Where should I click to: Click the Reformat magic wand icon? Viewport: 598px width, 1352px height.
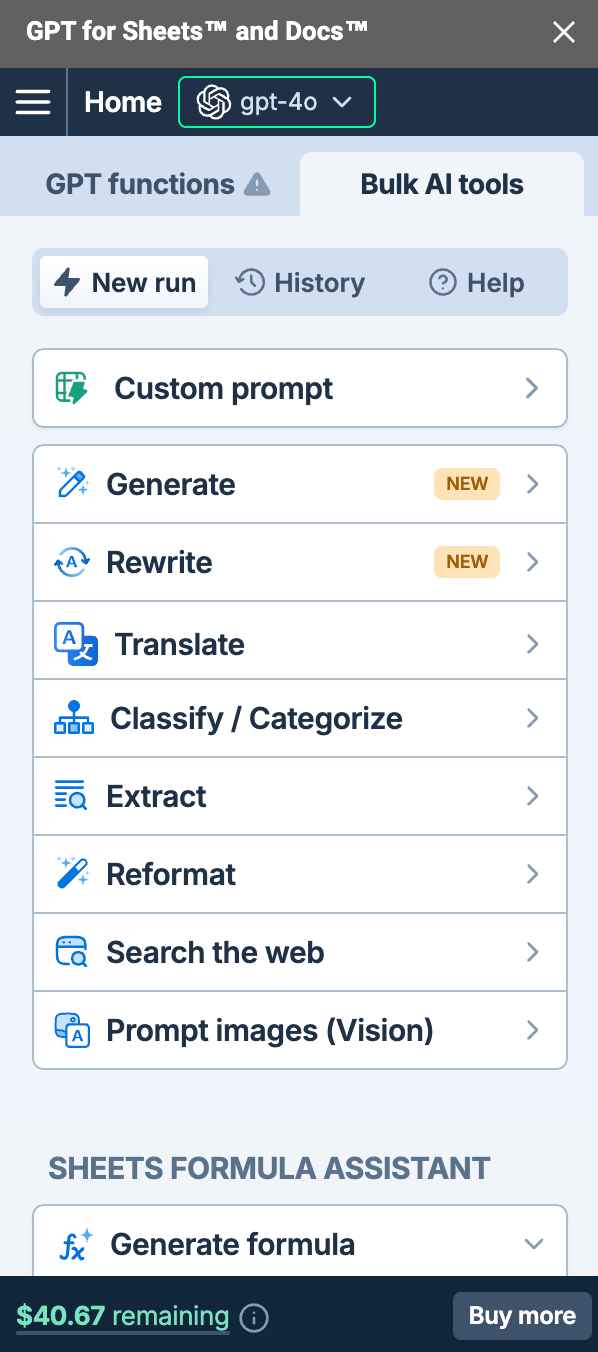(73, 873)
